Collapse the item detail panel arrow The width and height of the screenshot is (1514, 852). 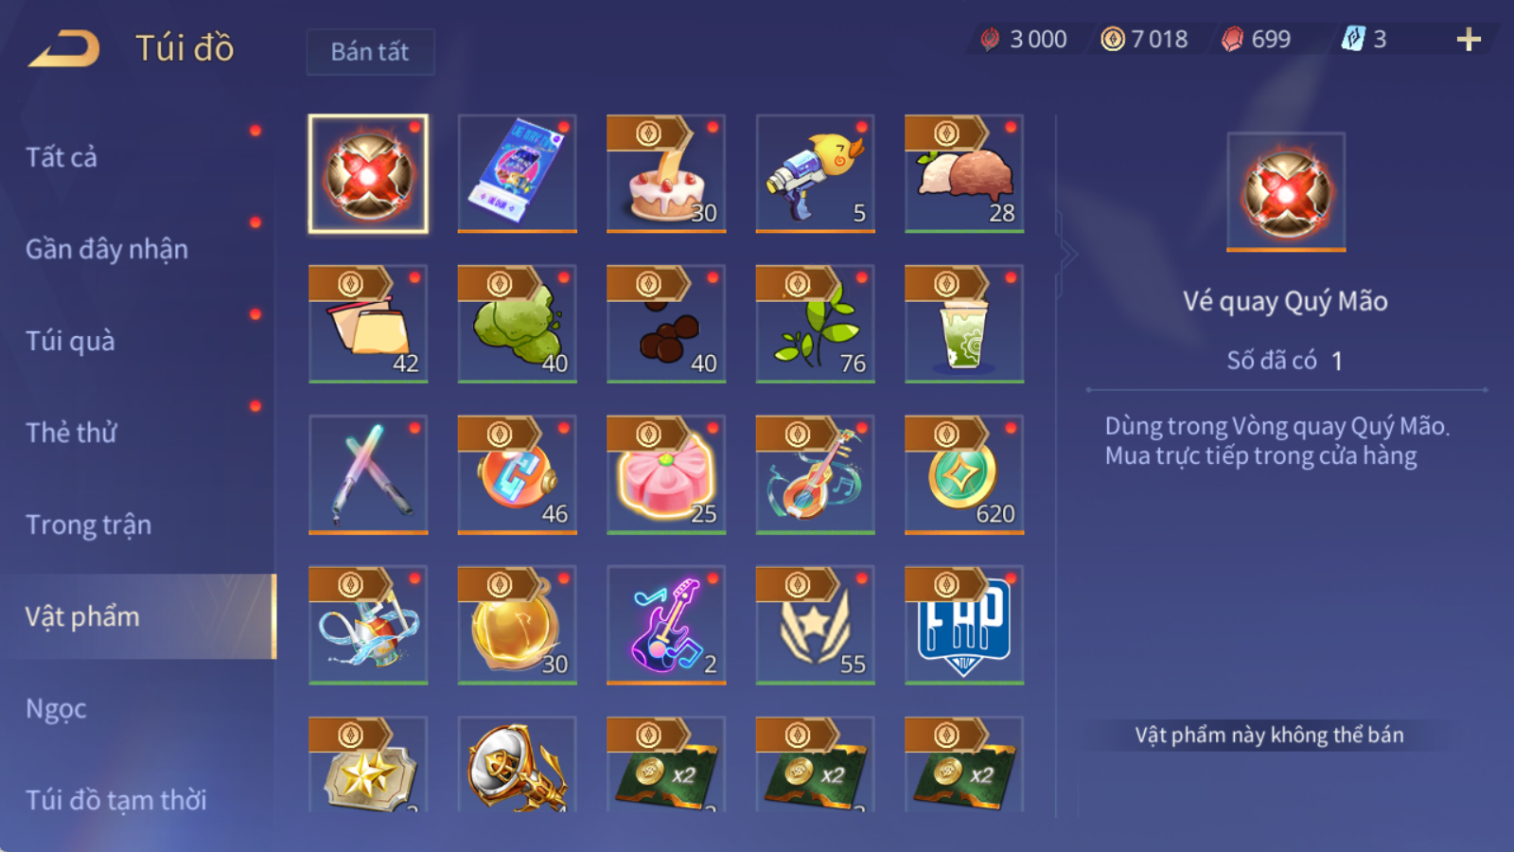point(1067,255)
